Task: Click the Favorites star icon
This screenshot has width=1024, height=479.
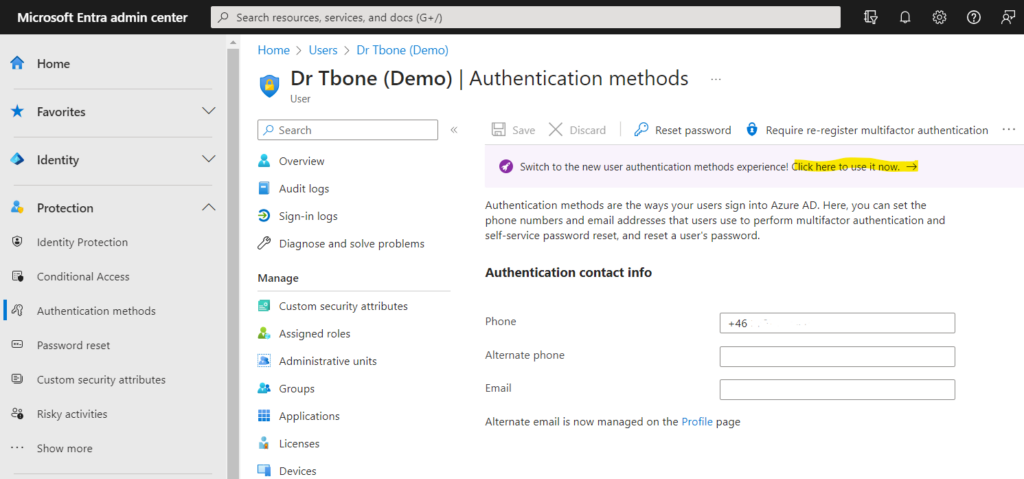Action: click(x=18, y=112)
